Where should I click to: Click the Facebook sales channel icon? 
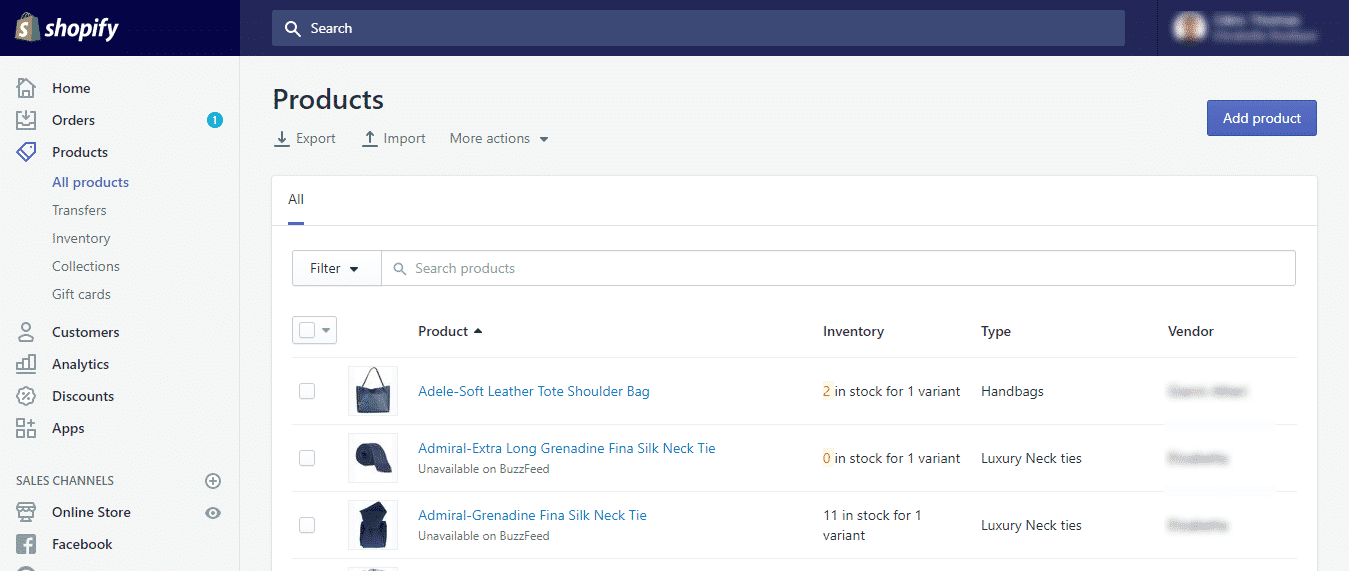pos(26,544)
